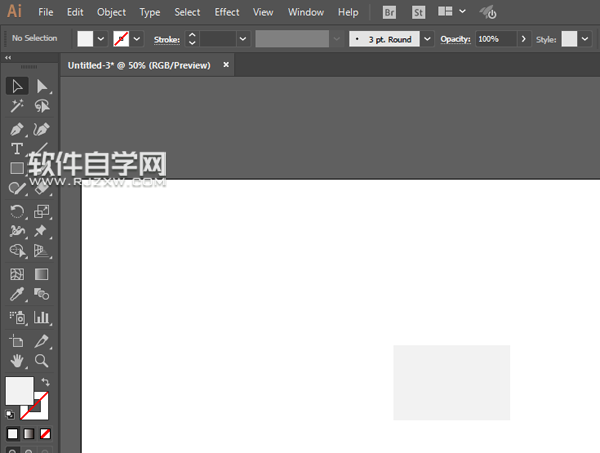Image resolution: width=600 pixels, height=453 pixels.
Task: Select the Direct Selection tool
Action: click(x=42, y=87)
